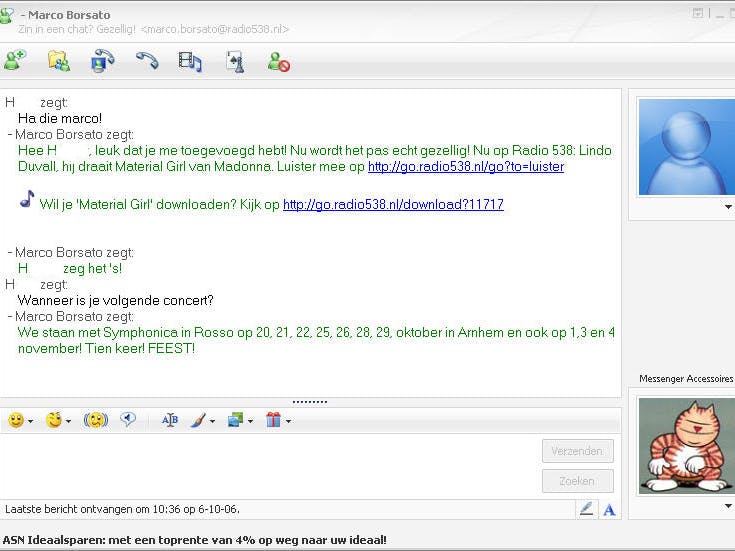
Task: Expand the contact picture options arrow
Action: (728, 207)
